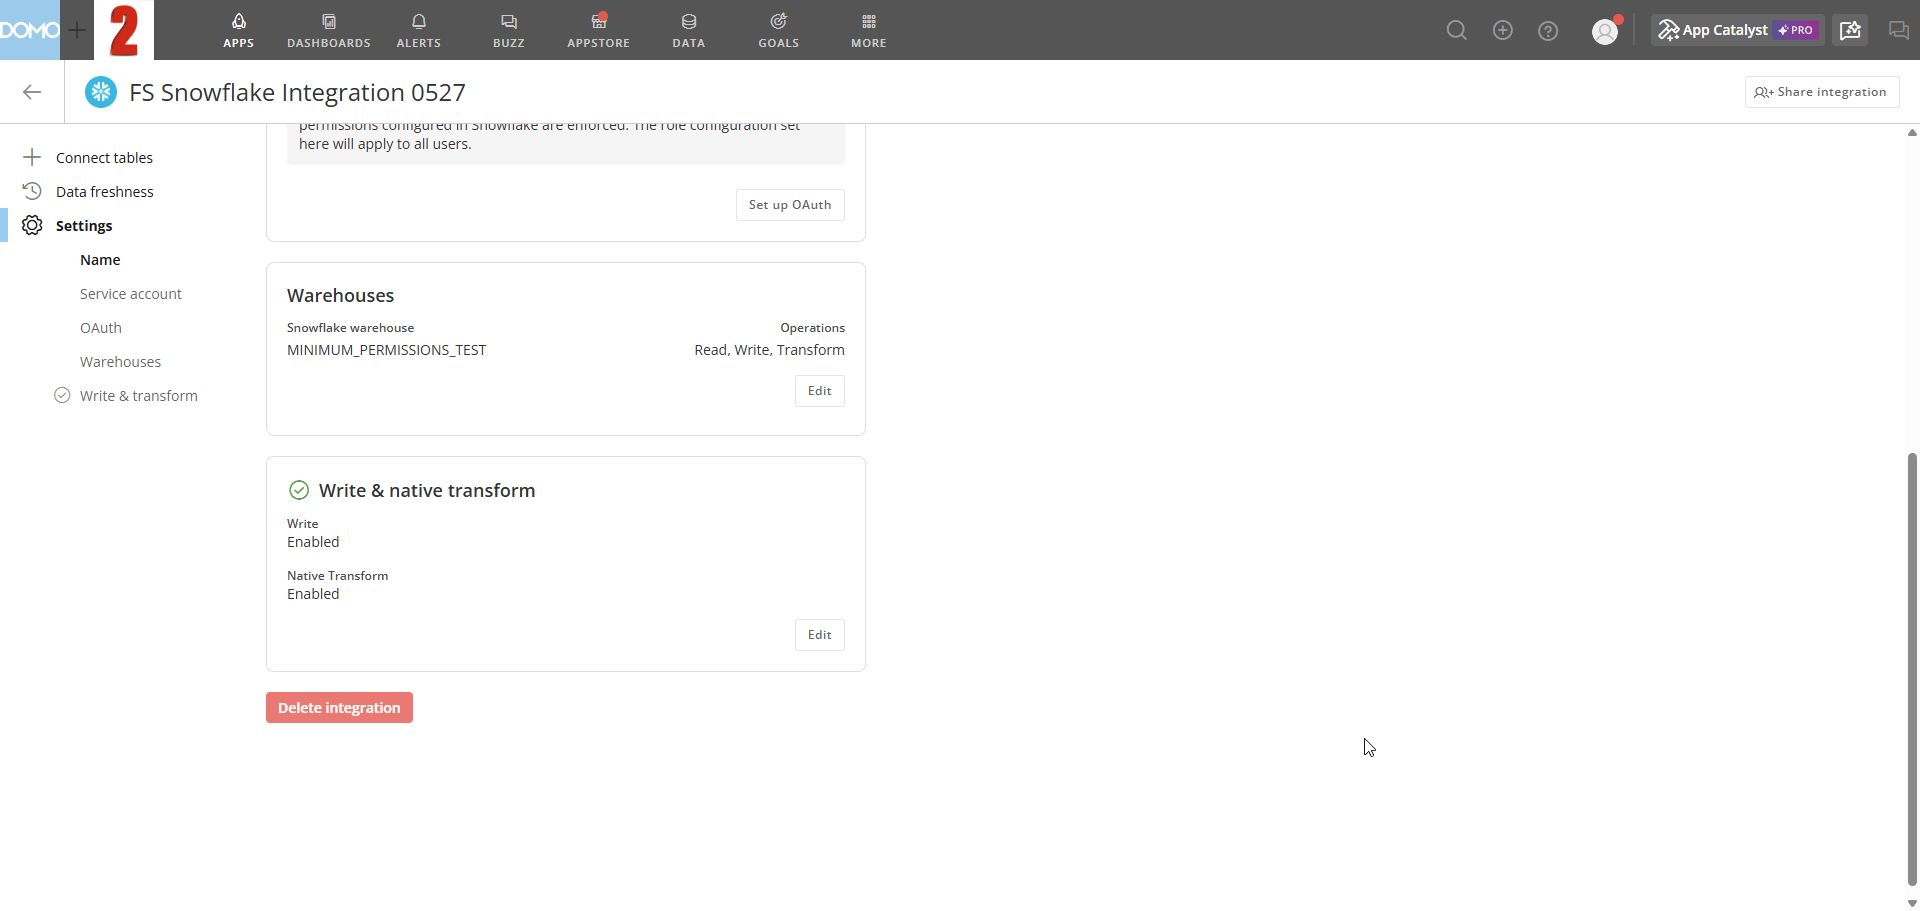Go back using the left arrow

coord(32,92)
